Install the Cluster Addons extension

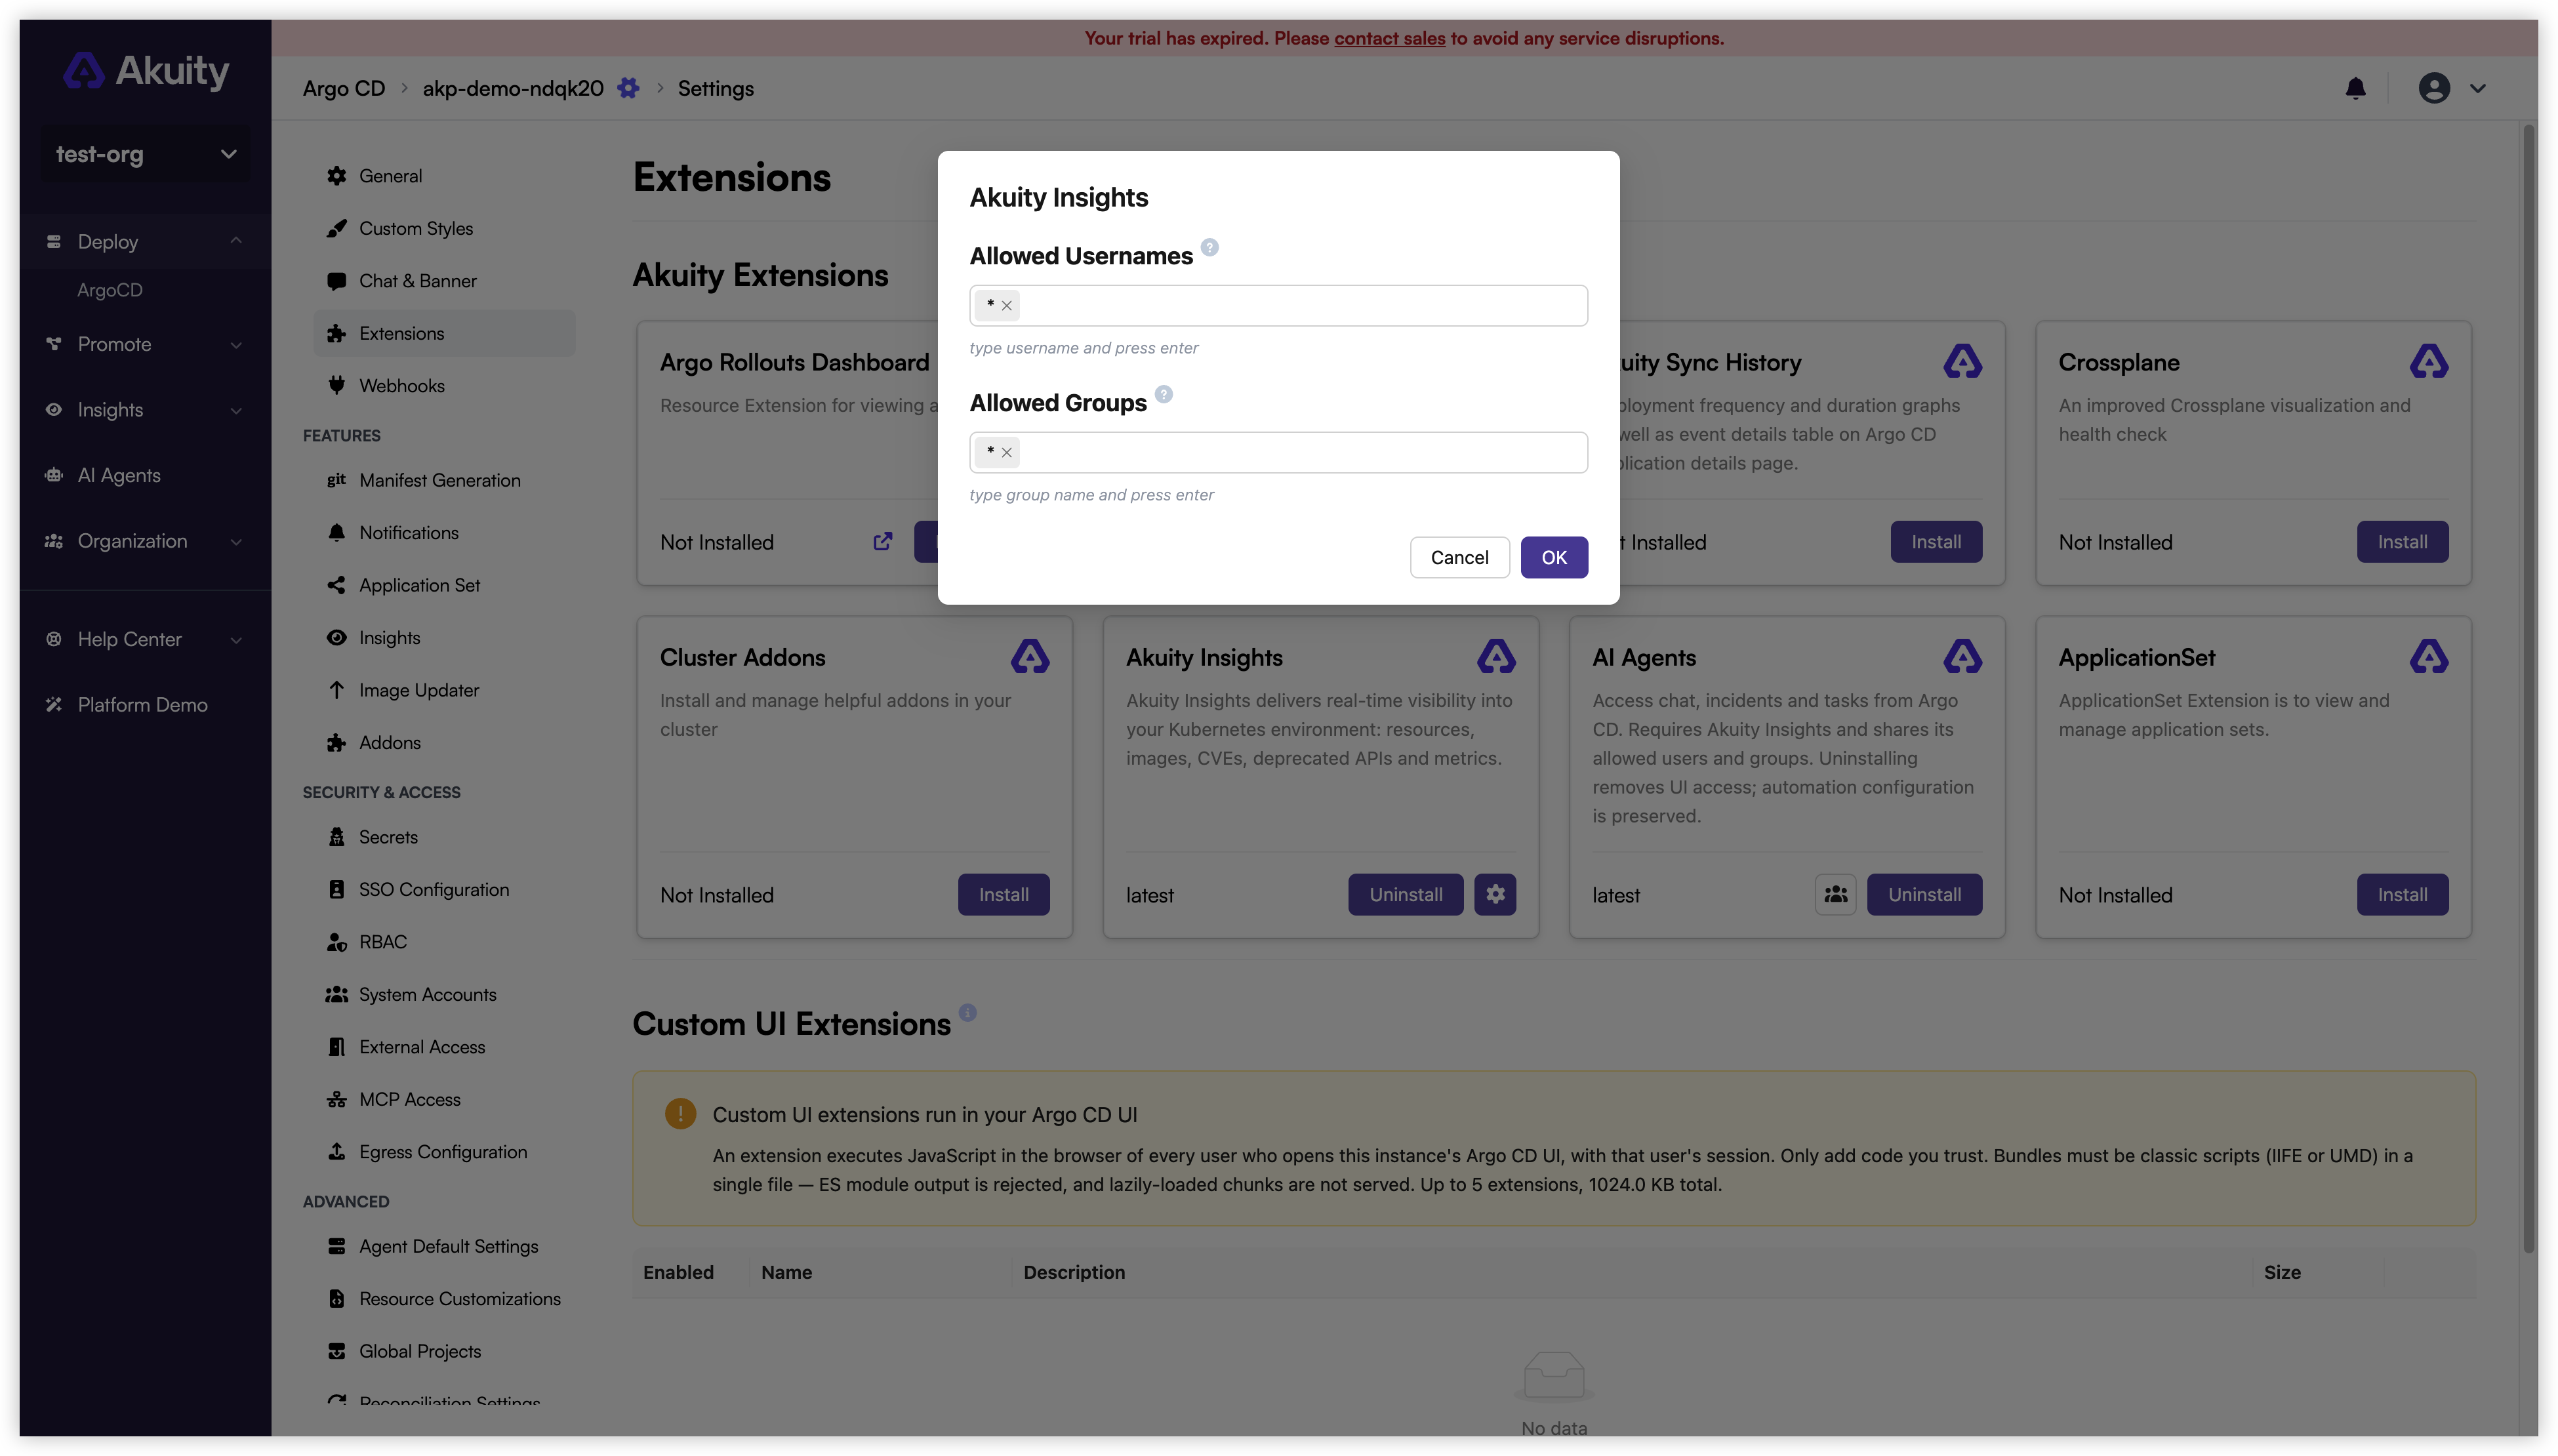[1003, 895]
